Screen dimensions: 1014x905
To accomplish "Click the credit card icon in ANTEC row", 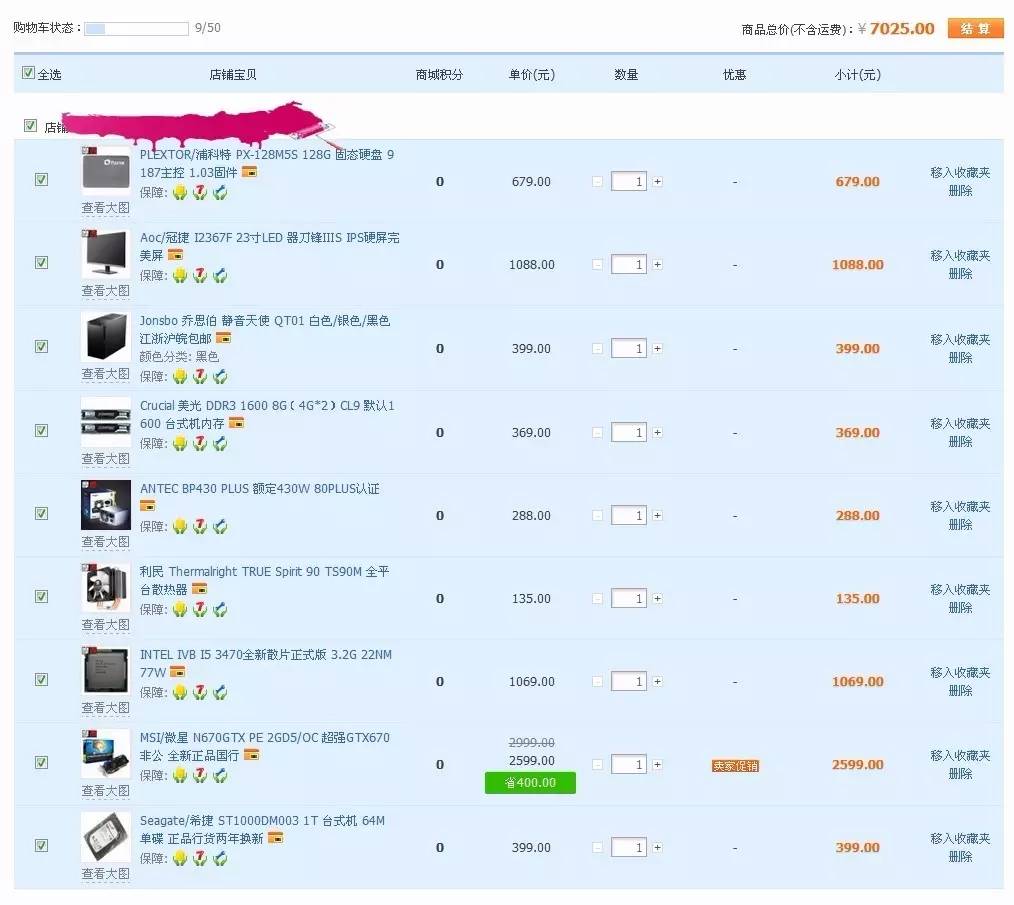I will pyautogui.click(x=147, y=505).
